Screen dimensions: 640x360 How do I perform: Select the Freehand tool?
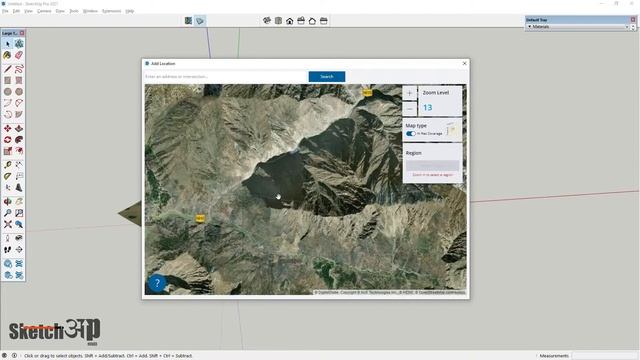click(19, 69)
